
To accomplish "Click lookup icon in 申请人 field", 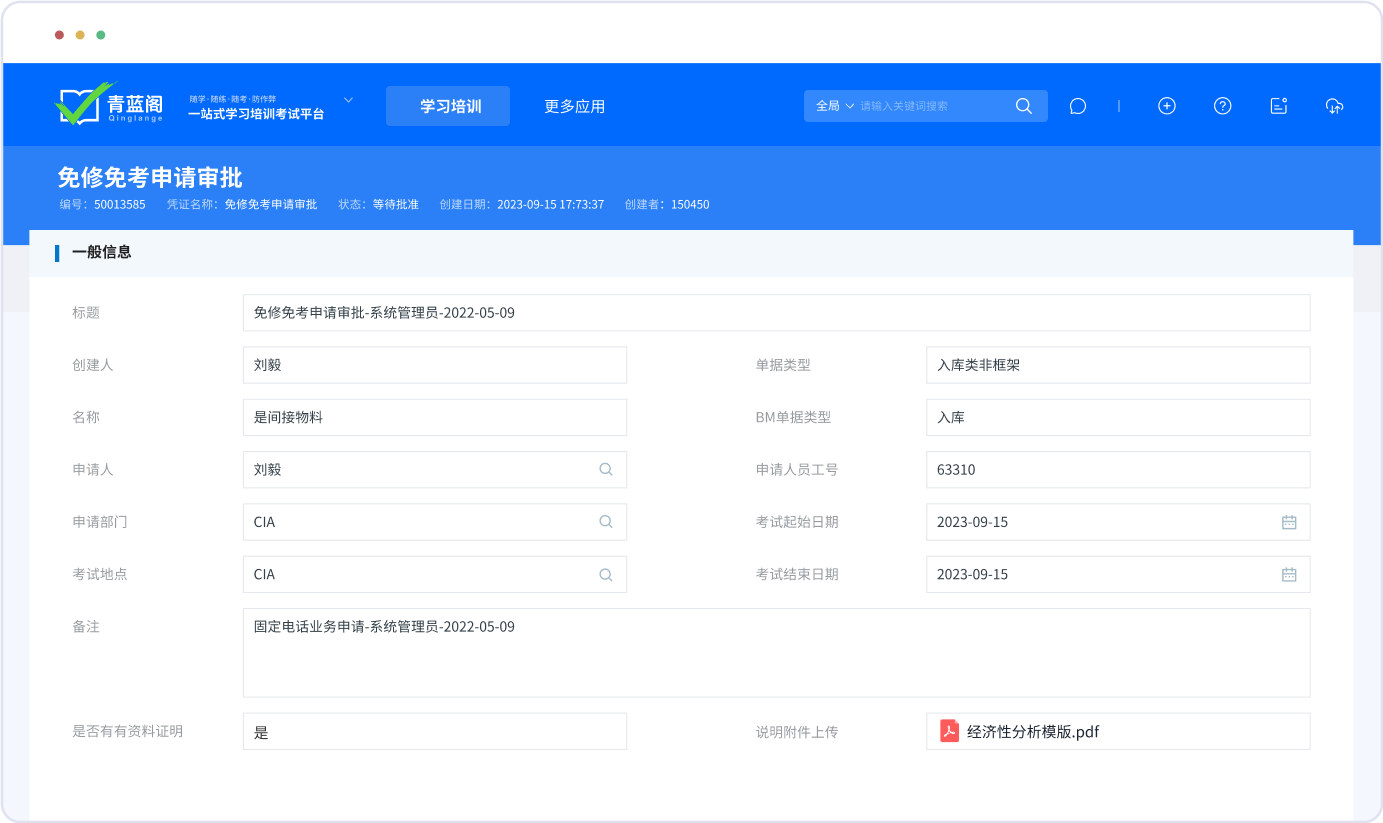I will [605, 469].
